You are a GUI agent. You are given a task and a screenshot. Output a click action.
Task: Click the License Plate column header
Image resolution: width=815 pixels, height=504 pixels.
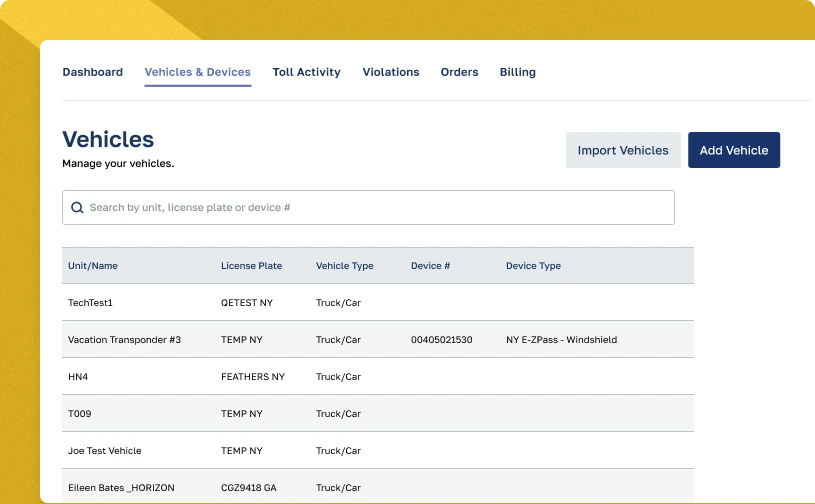pyautogui.click(x=251, y=266)
